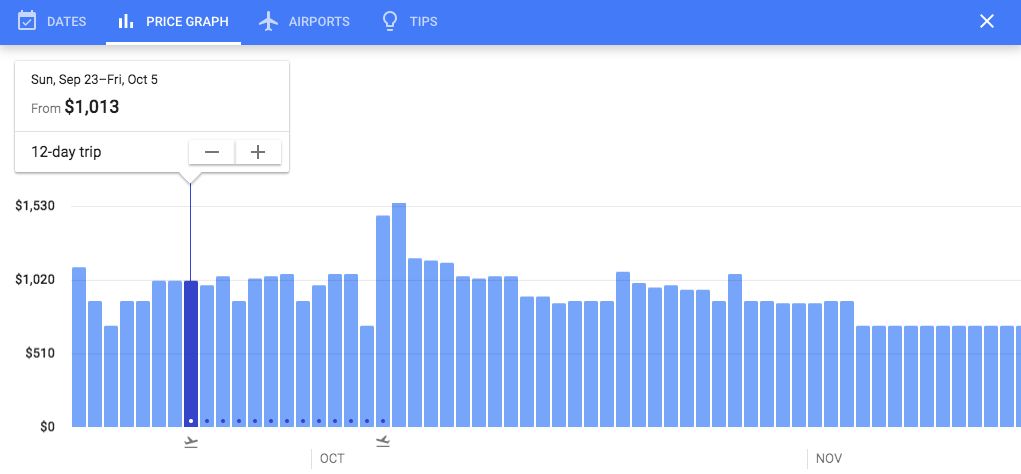The height and width of the screenshot is (474, 1021).
Task: Click the NOV month label on the axis
Action: (828, 459)
